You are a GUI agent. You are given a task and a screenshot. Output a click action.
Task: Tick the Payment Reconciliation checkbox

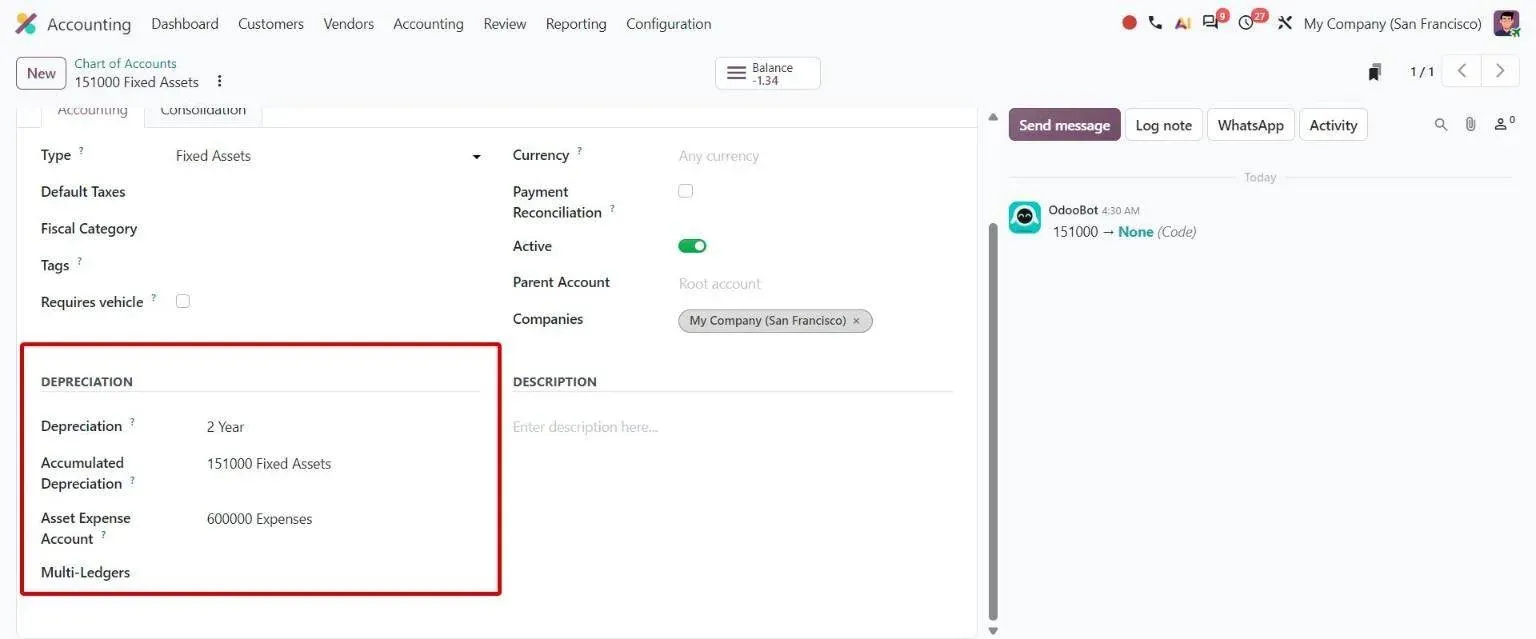[685, 191]
